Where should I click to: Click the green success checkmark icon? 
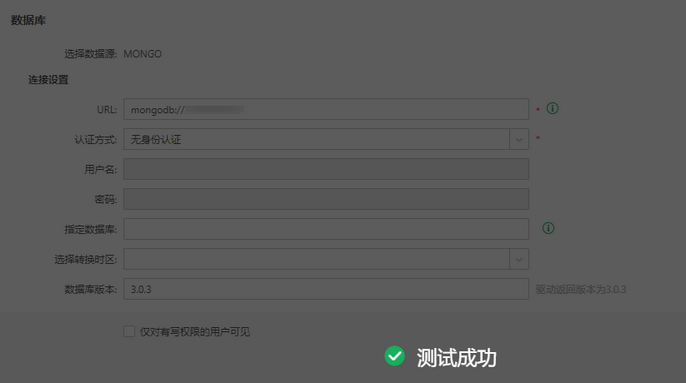pyautogui.click(x=395, y=356)
